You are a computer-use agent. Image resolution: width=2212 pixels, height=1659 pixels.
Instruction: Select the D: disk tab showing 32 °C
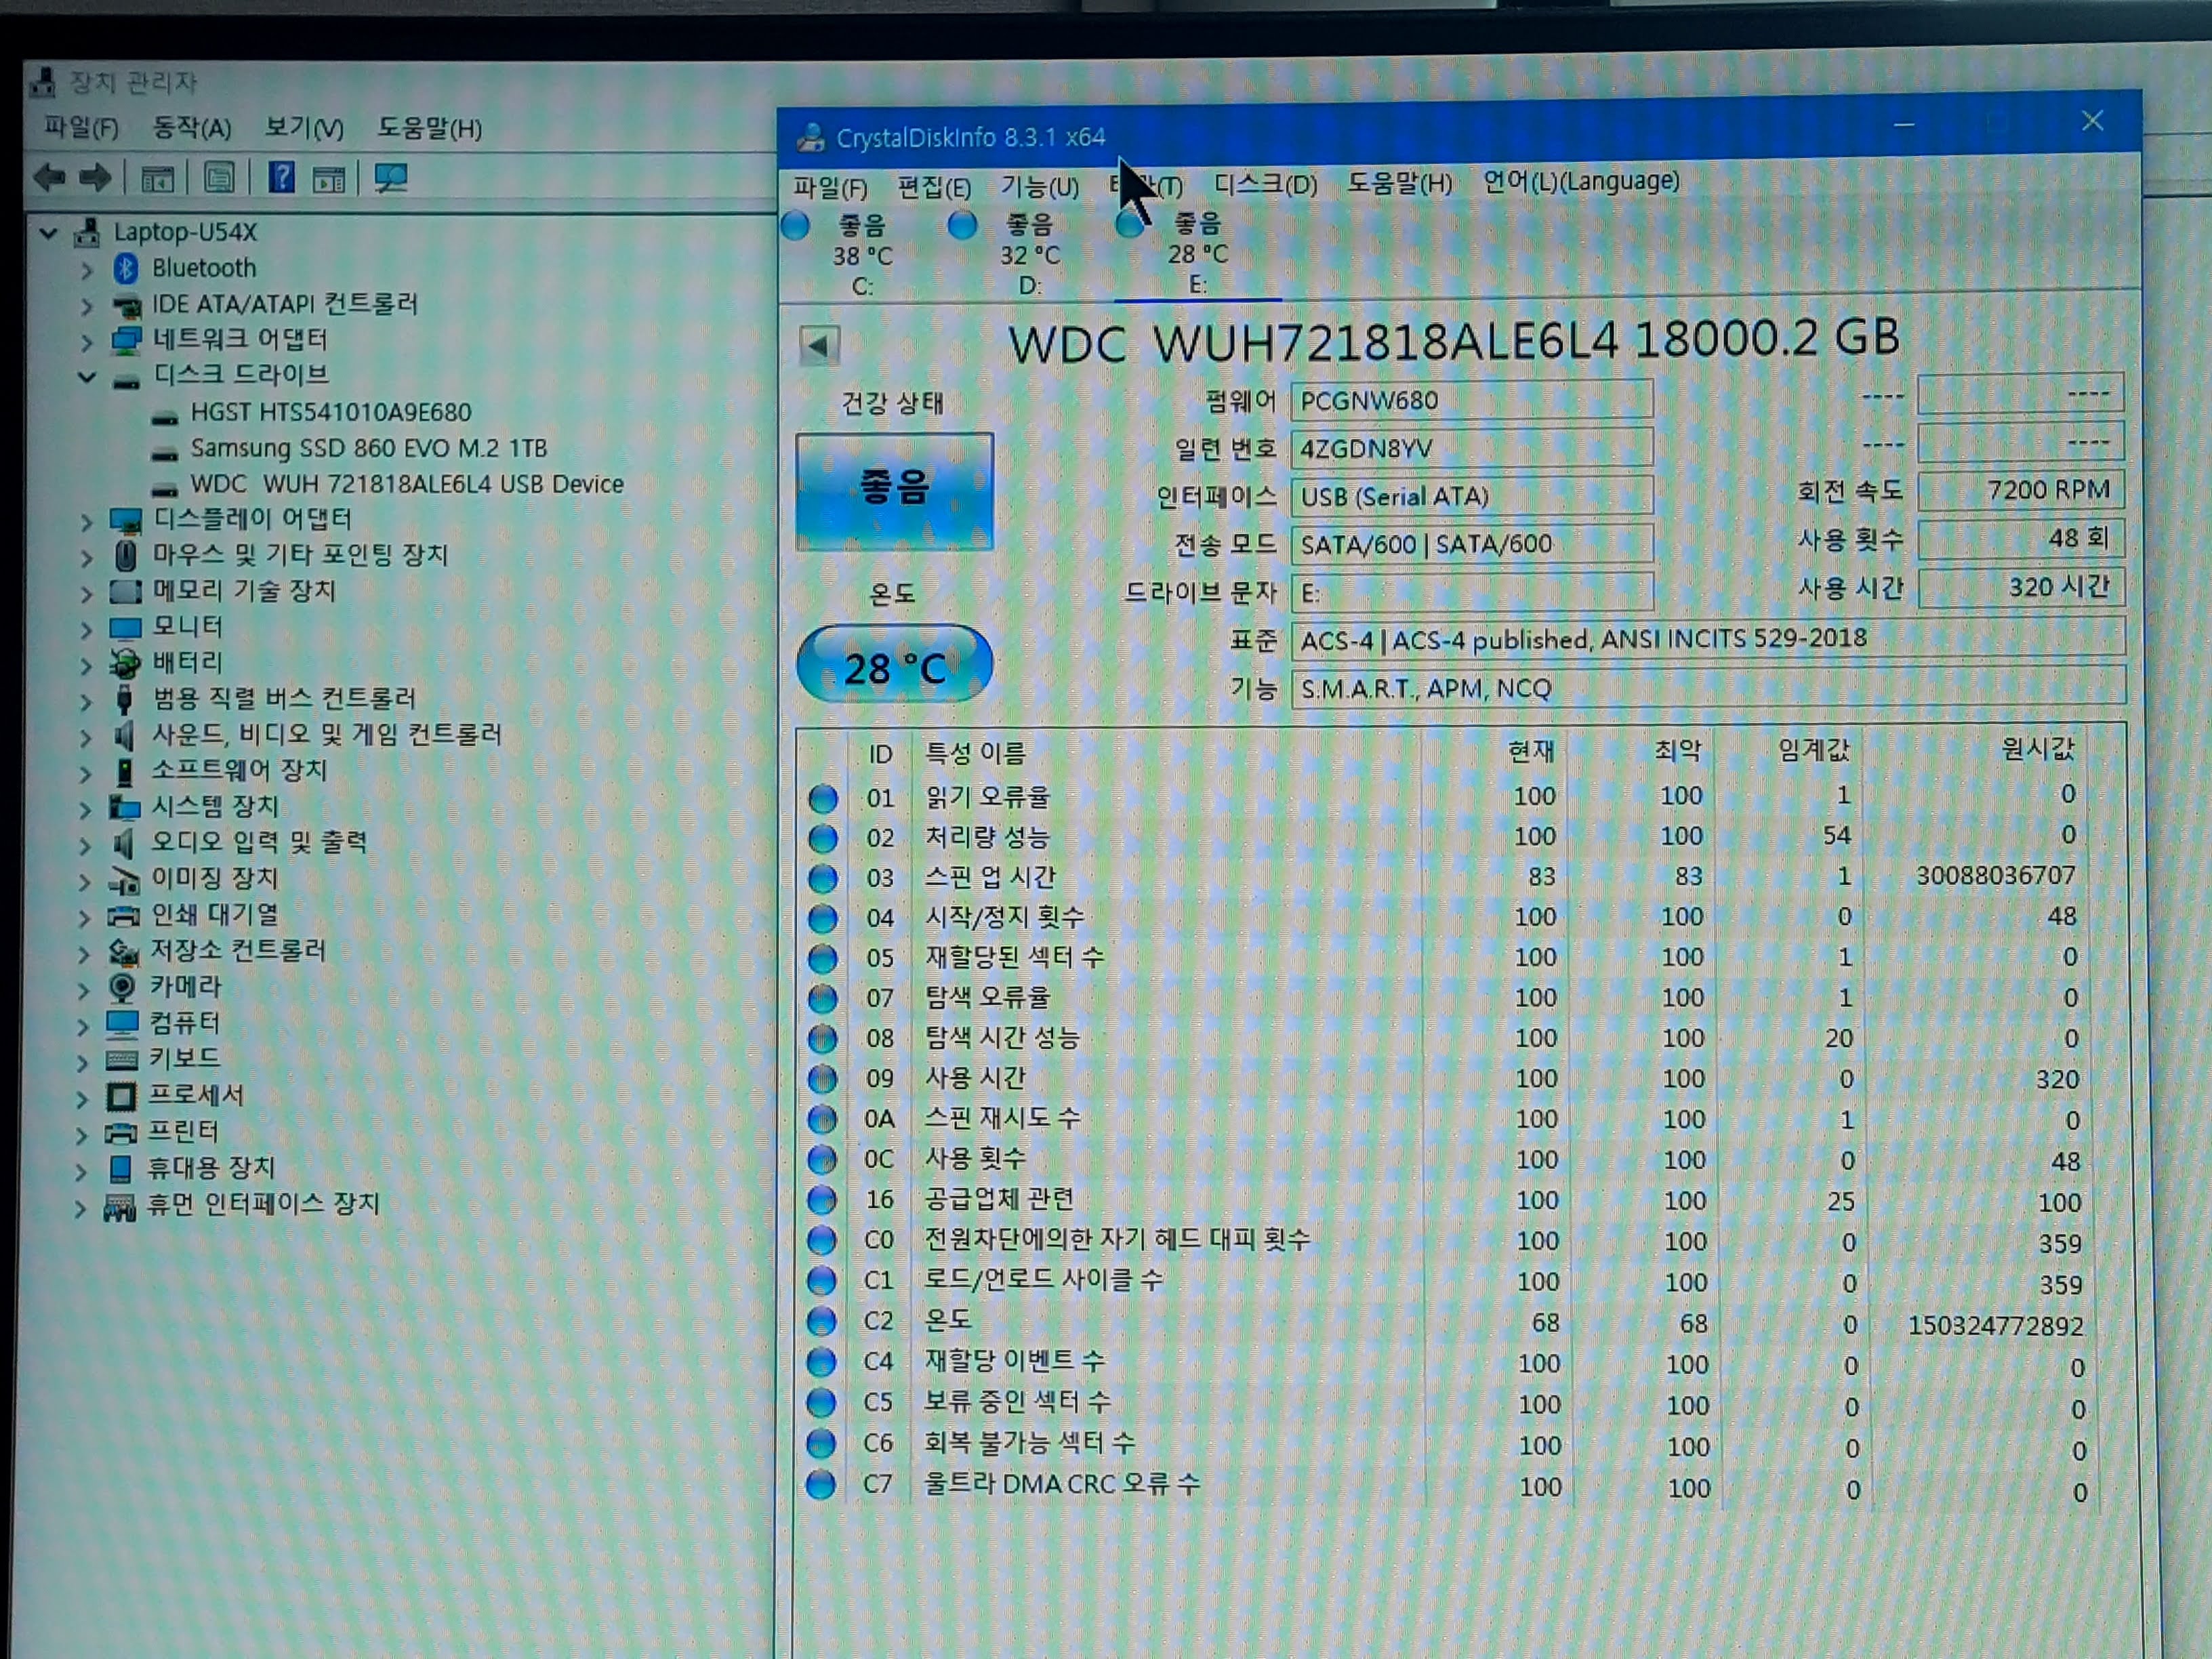click(x=1030, y=254)
